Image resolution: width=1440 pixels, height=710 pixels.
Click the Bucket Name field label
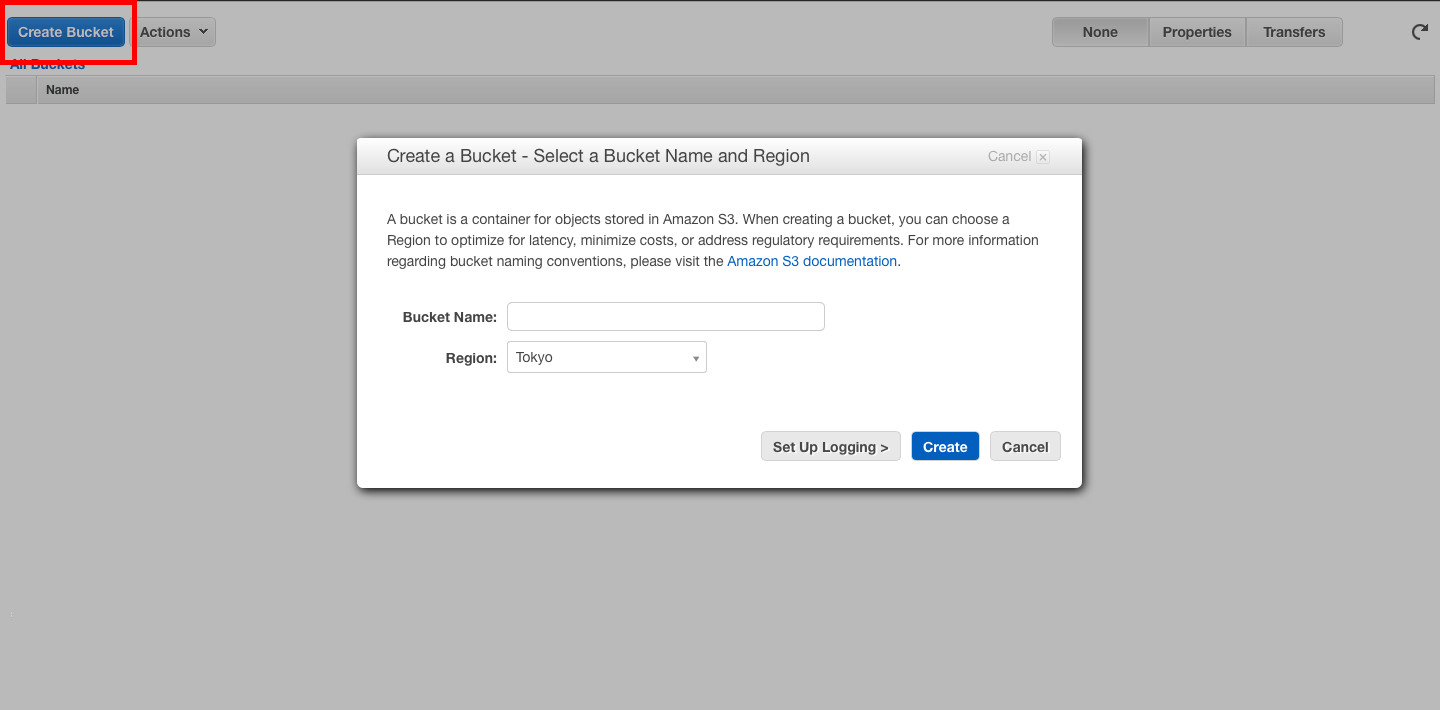(449, 317)
